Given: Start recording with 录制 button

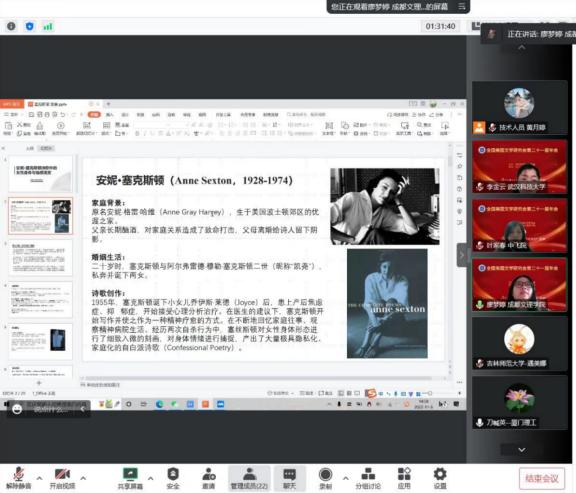Looking at the screenshot, I should (325, 478).
